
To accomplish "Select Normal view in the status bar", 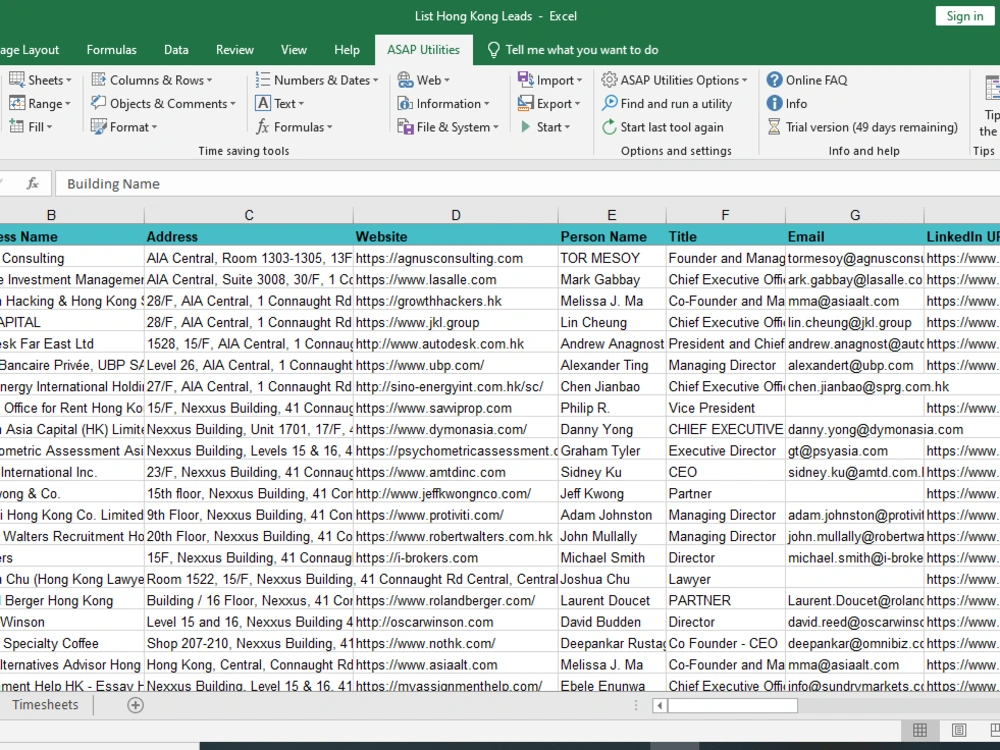I will pyautogui.click(x=918, y=729).
